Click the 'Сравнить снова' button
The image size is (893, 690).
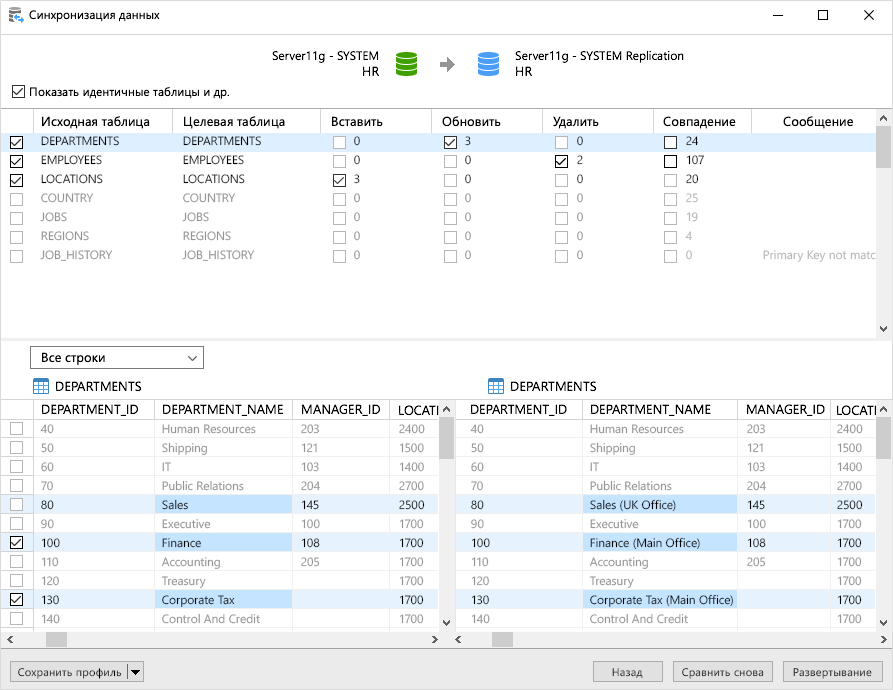[723, 672]
